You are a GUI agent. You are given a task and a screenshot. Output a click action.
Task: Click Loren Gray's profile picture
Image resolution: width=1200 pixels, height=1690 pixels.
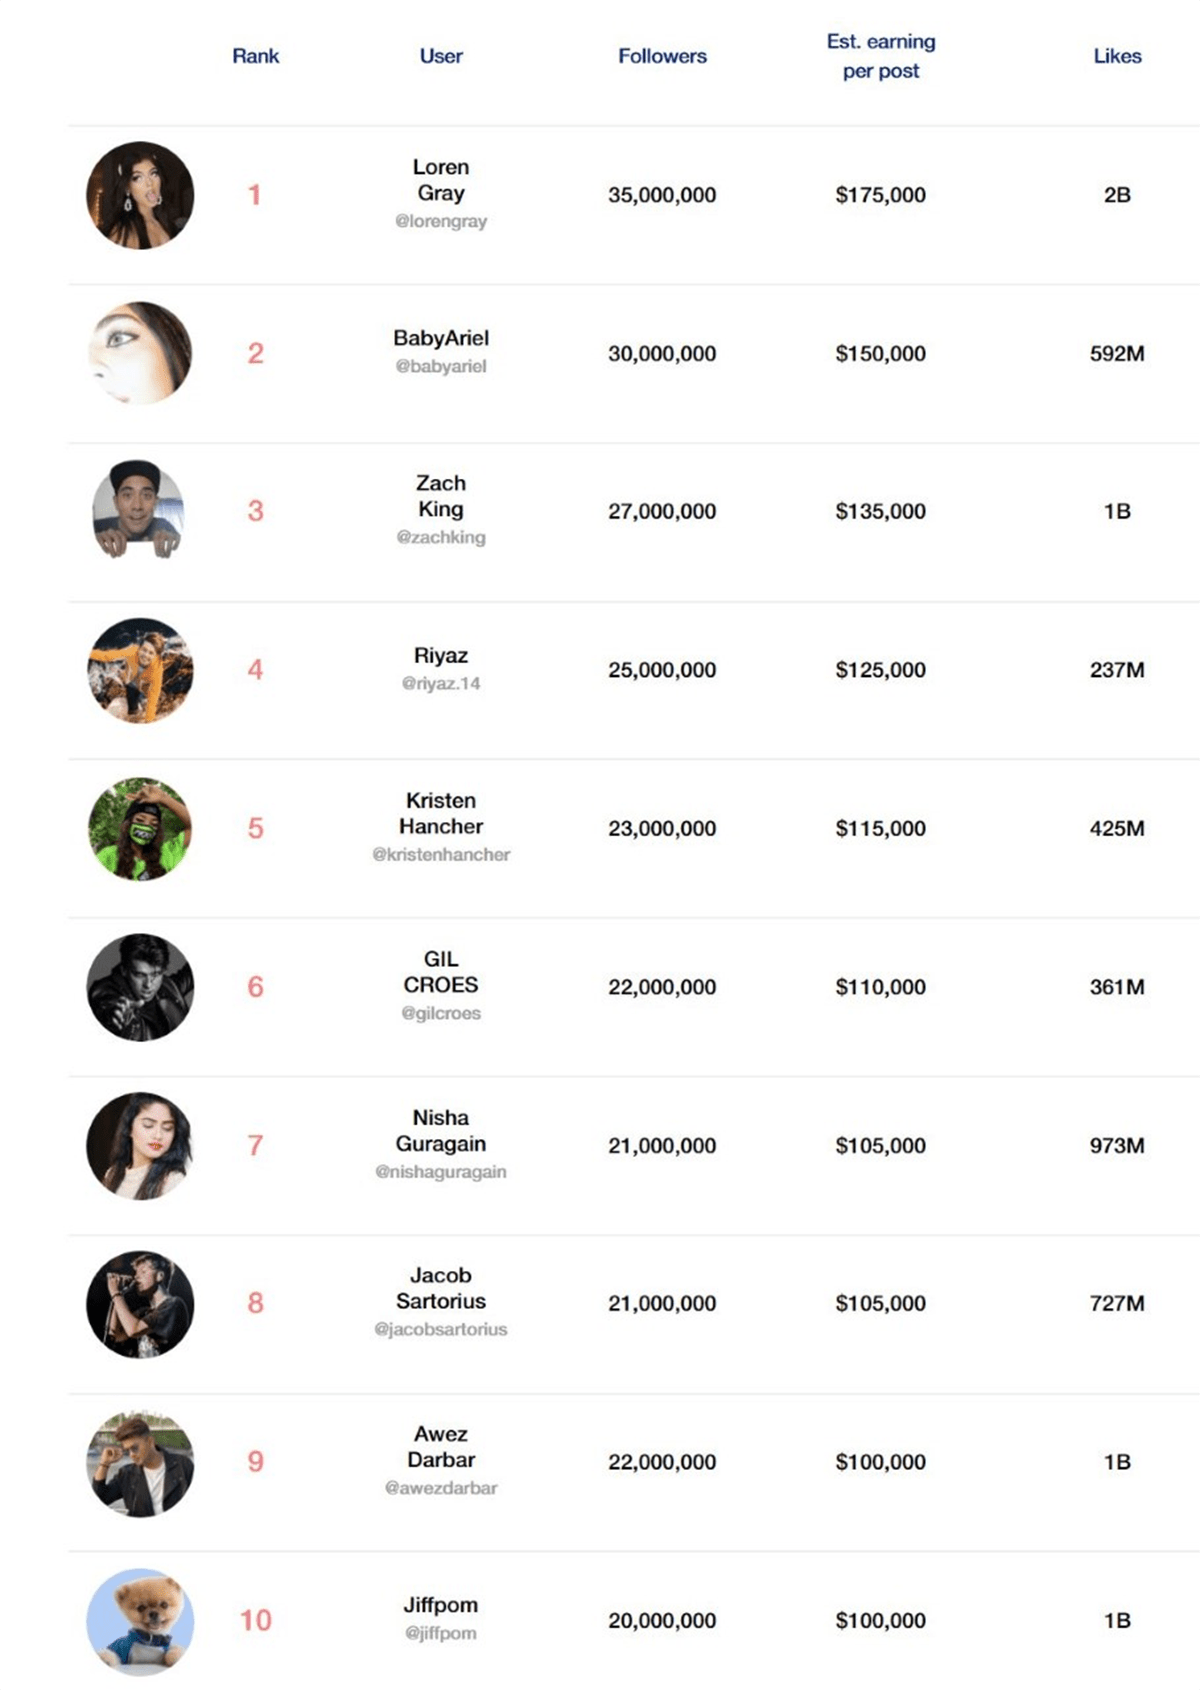[x=140, y=195]
